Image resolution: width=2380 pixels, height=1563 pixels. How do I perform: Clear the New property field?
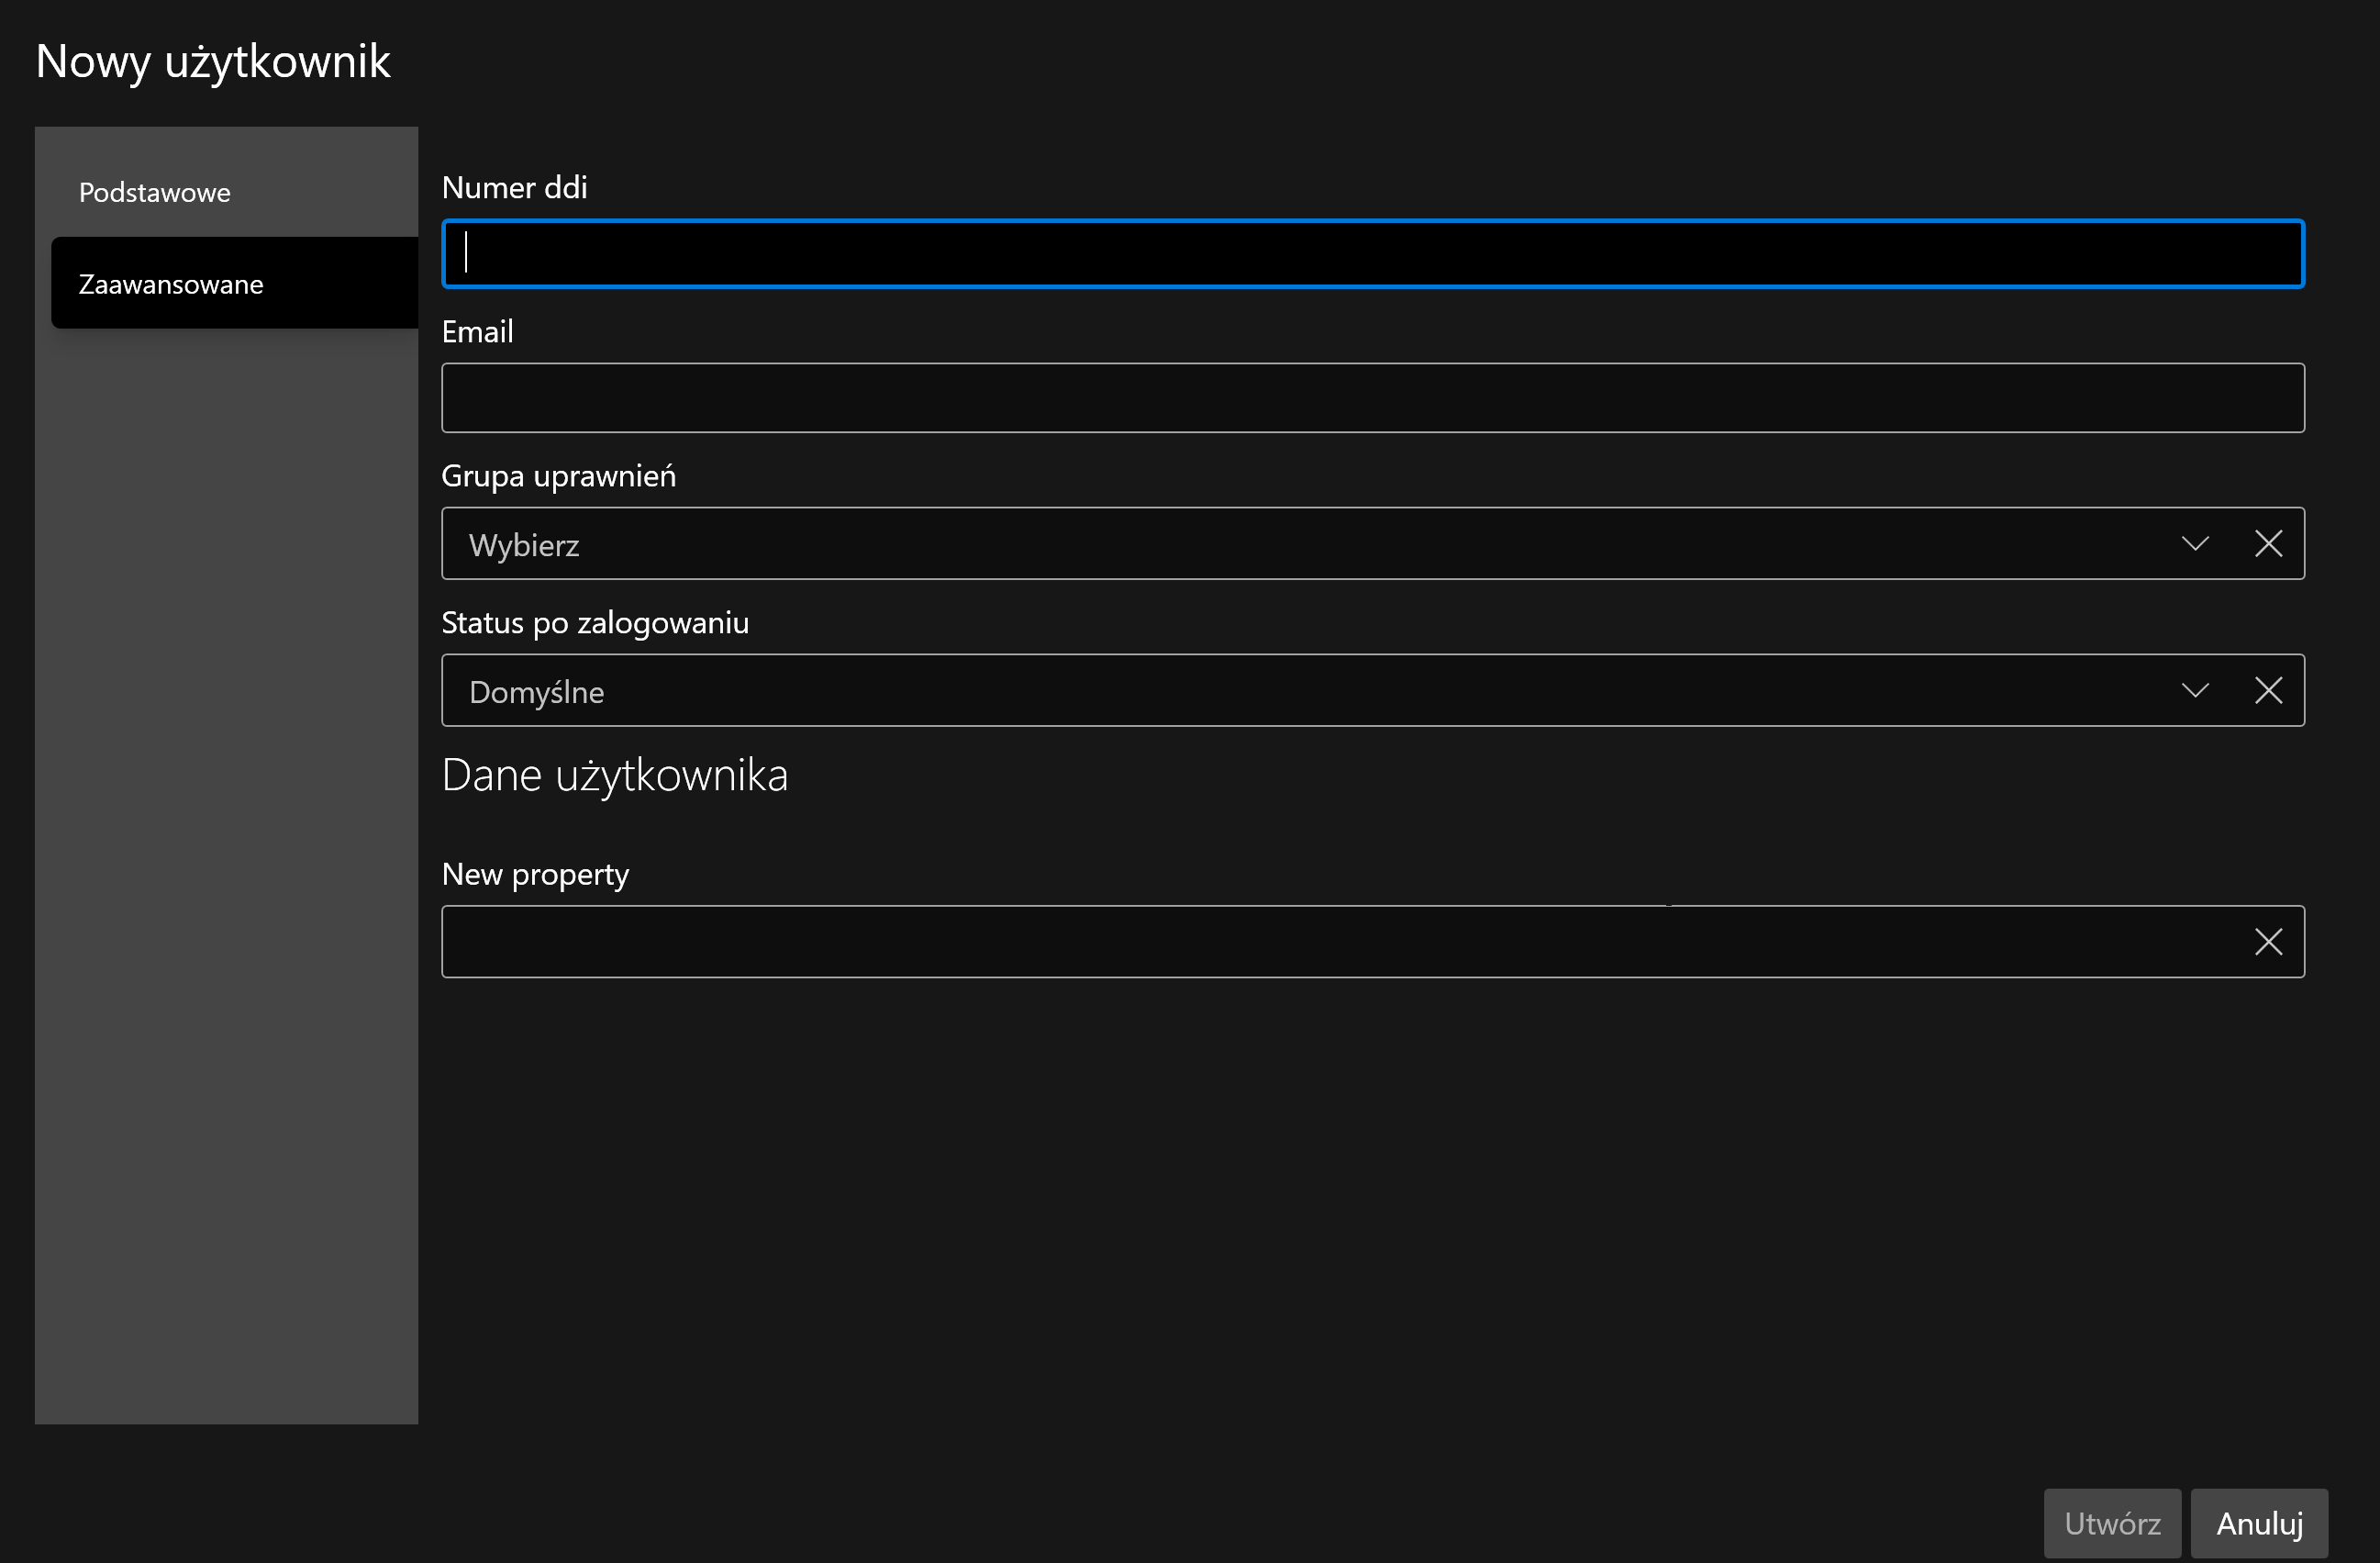(x=2268, y=942)
